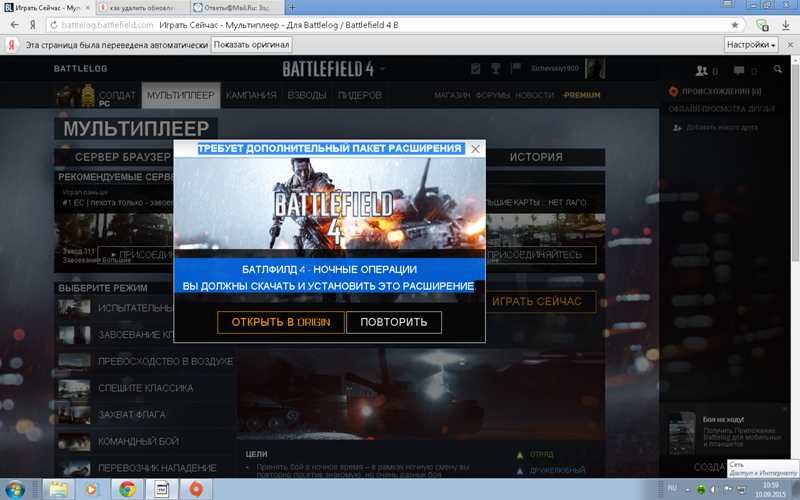Open the Origin taskbar icon
This screenshot has width=800, height=500.
[x=196, y=490]
